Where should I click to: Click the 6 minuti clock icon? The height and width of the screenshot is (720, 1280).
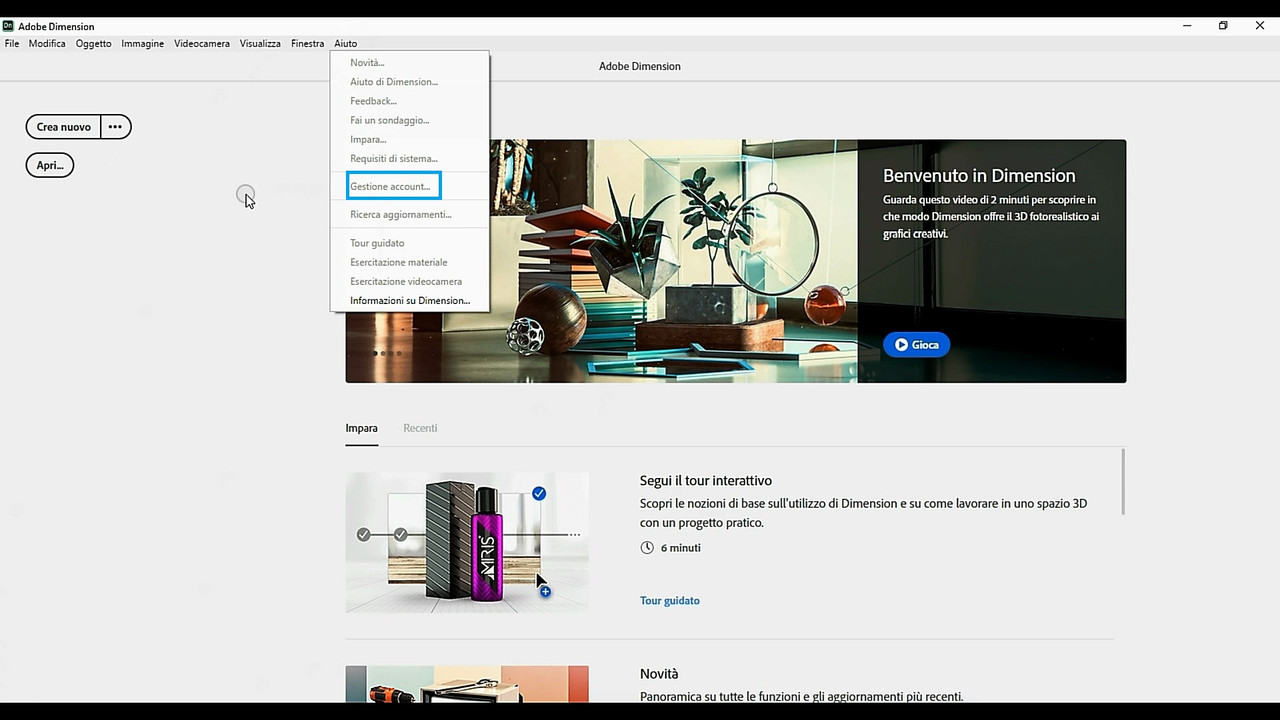[x=647, y=548]
